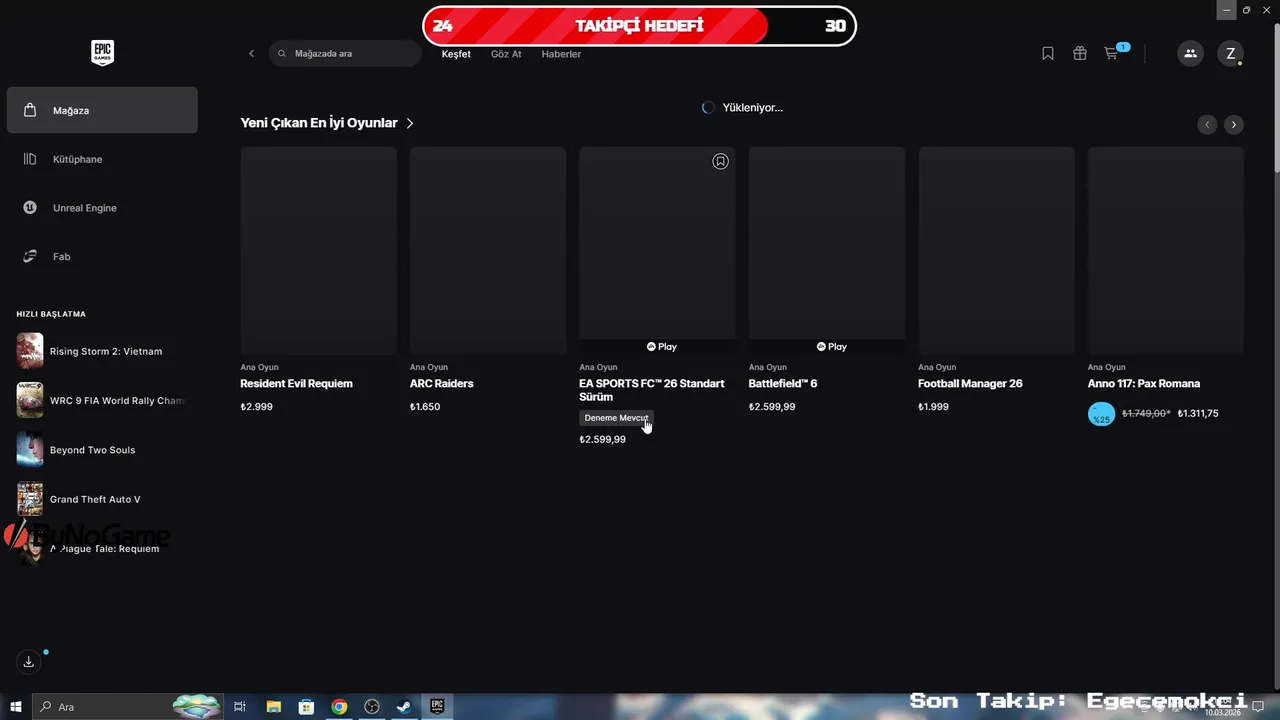Add EA SPORTS FC 26 to wishlist

tap(720, 161)
